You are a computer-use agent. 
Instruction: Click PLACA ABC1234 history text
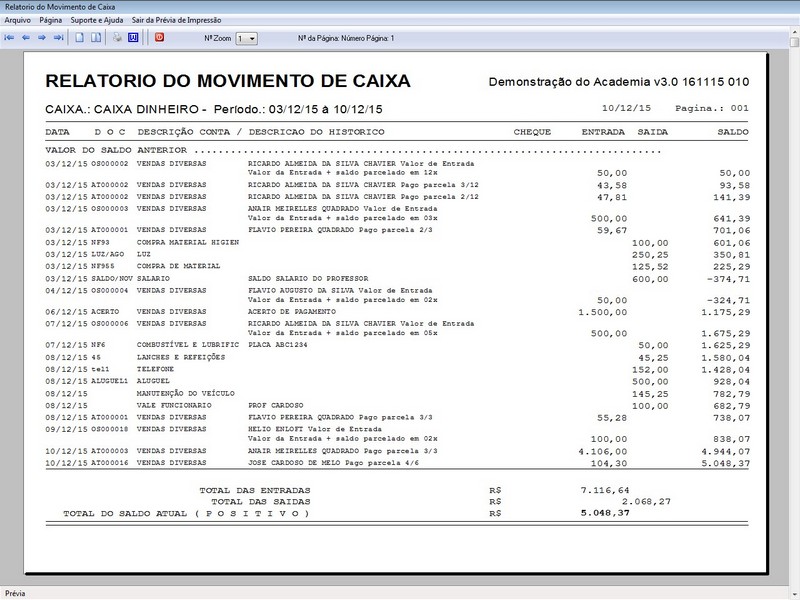278,345
